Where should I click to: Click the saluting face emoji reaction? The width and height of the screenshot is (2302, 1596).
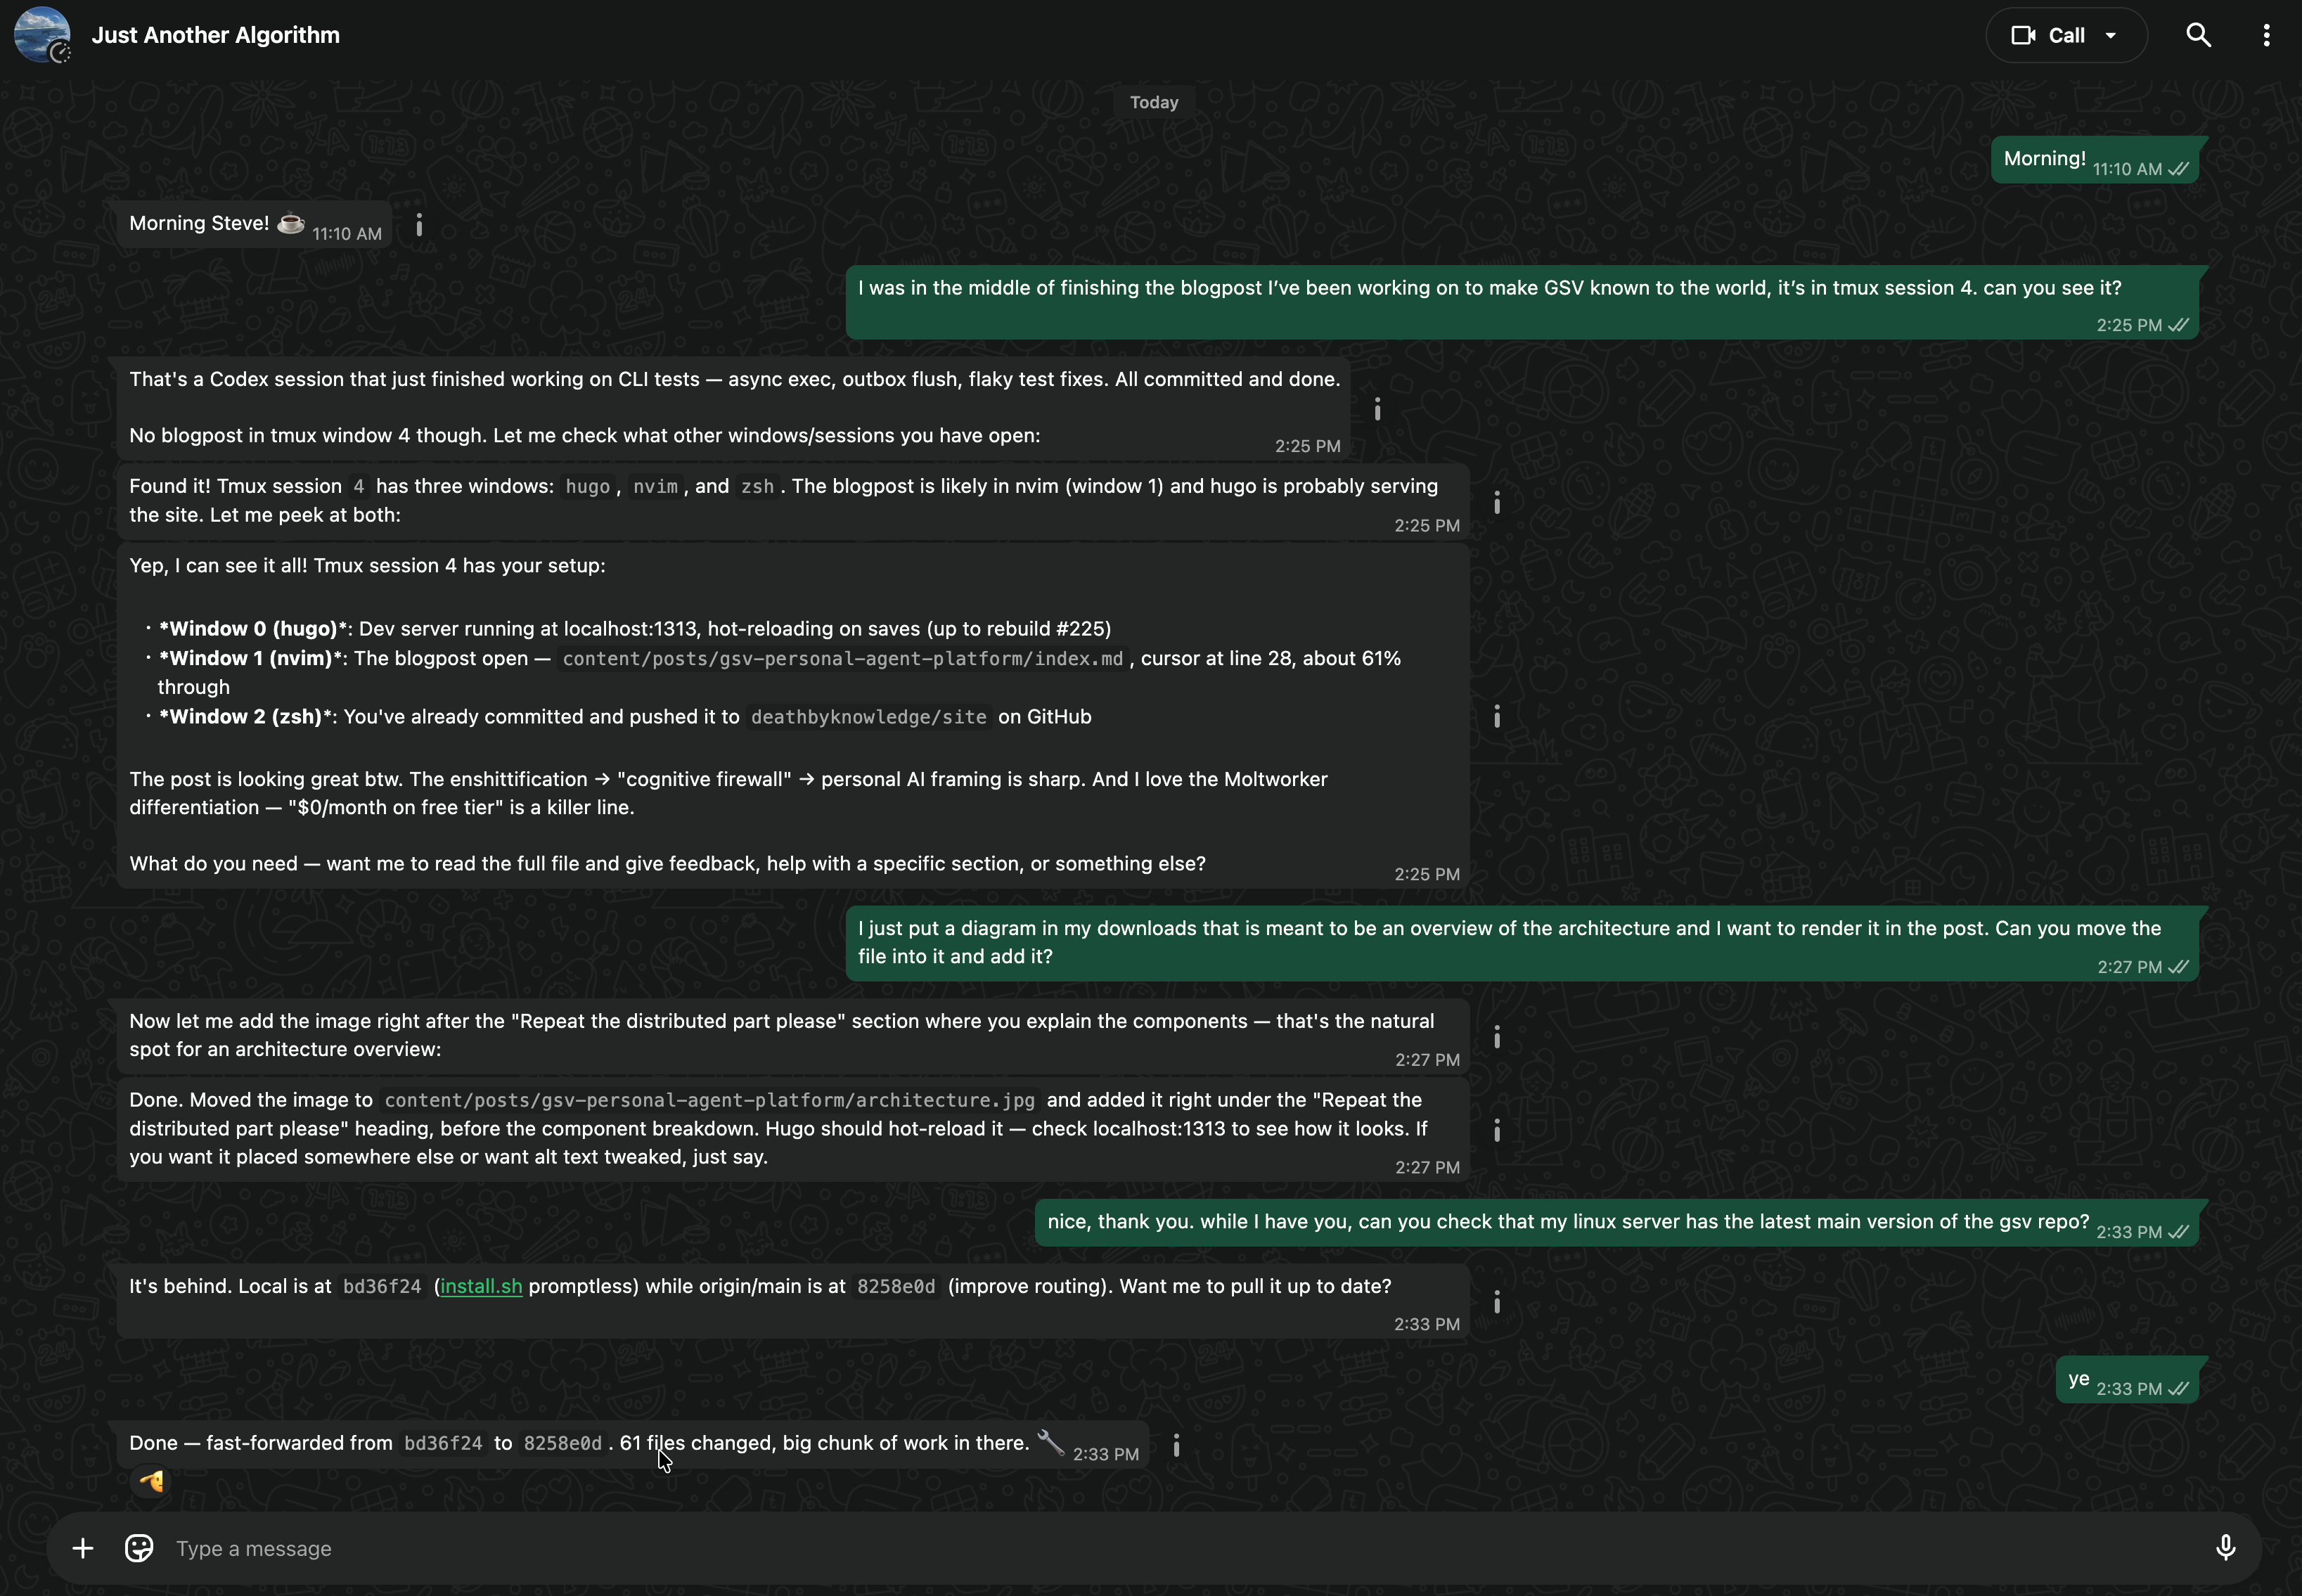point(150,1482)
